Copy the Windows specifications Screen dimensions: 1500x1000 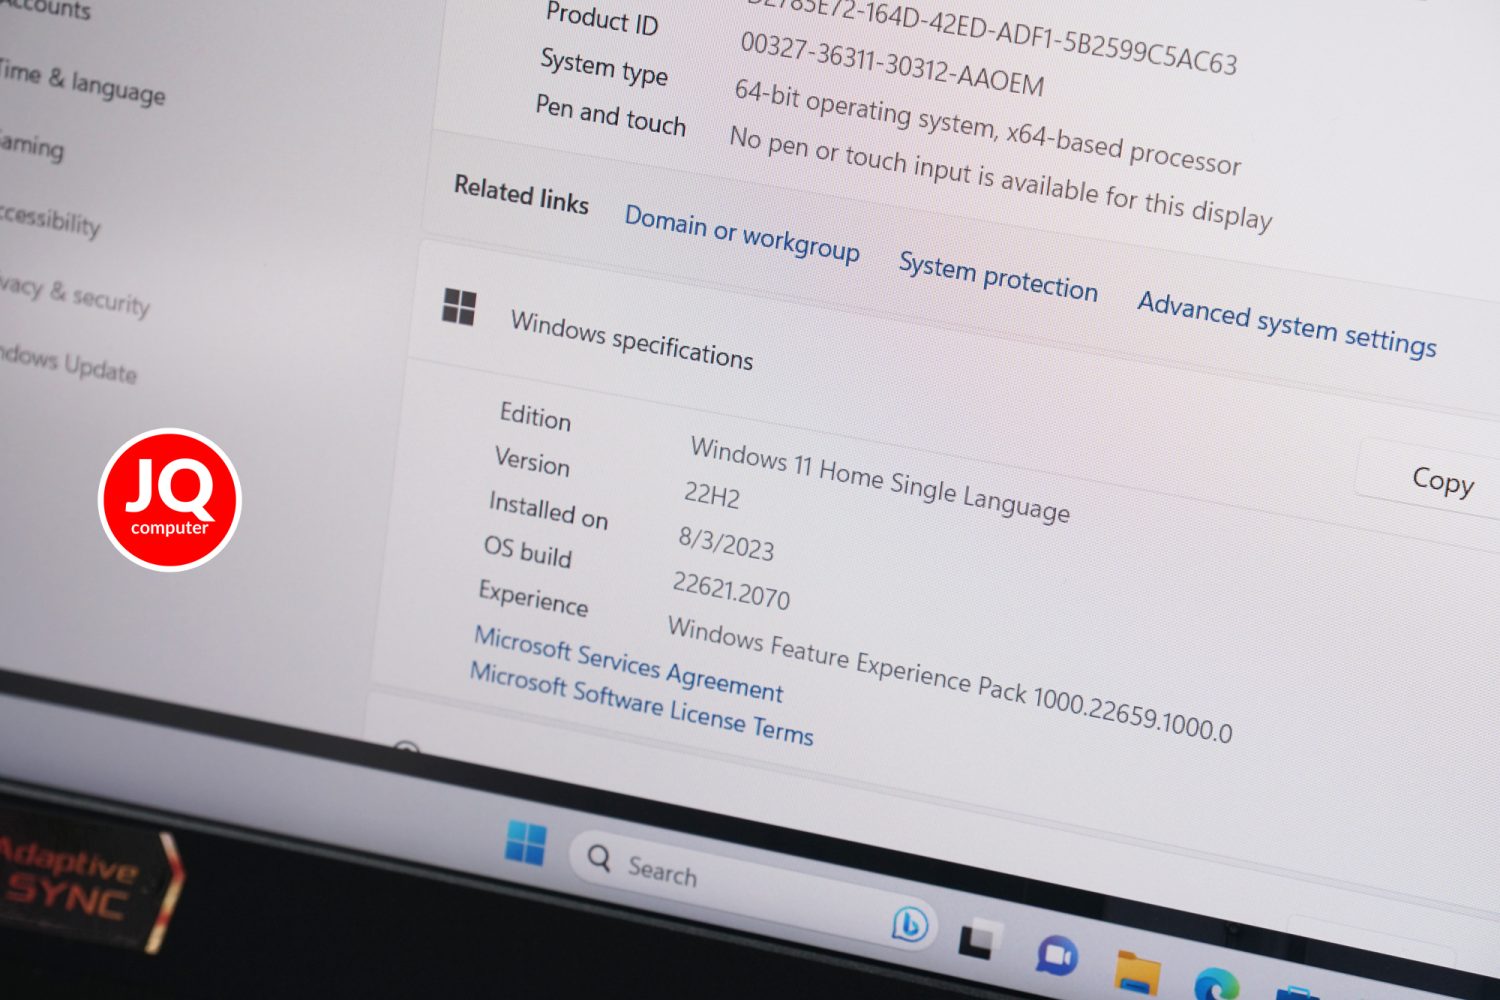pos(1442,480)
